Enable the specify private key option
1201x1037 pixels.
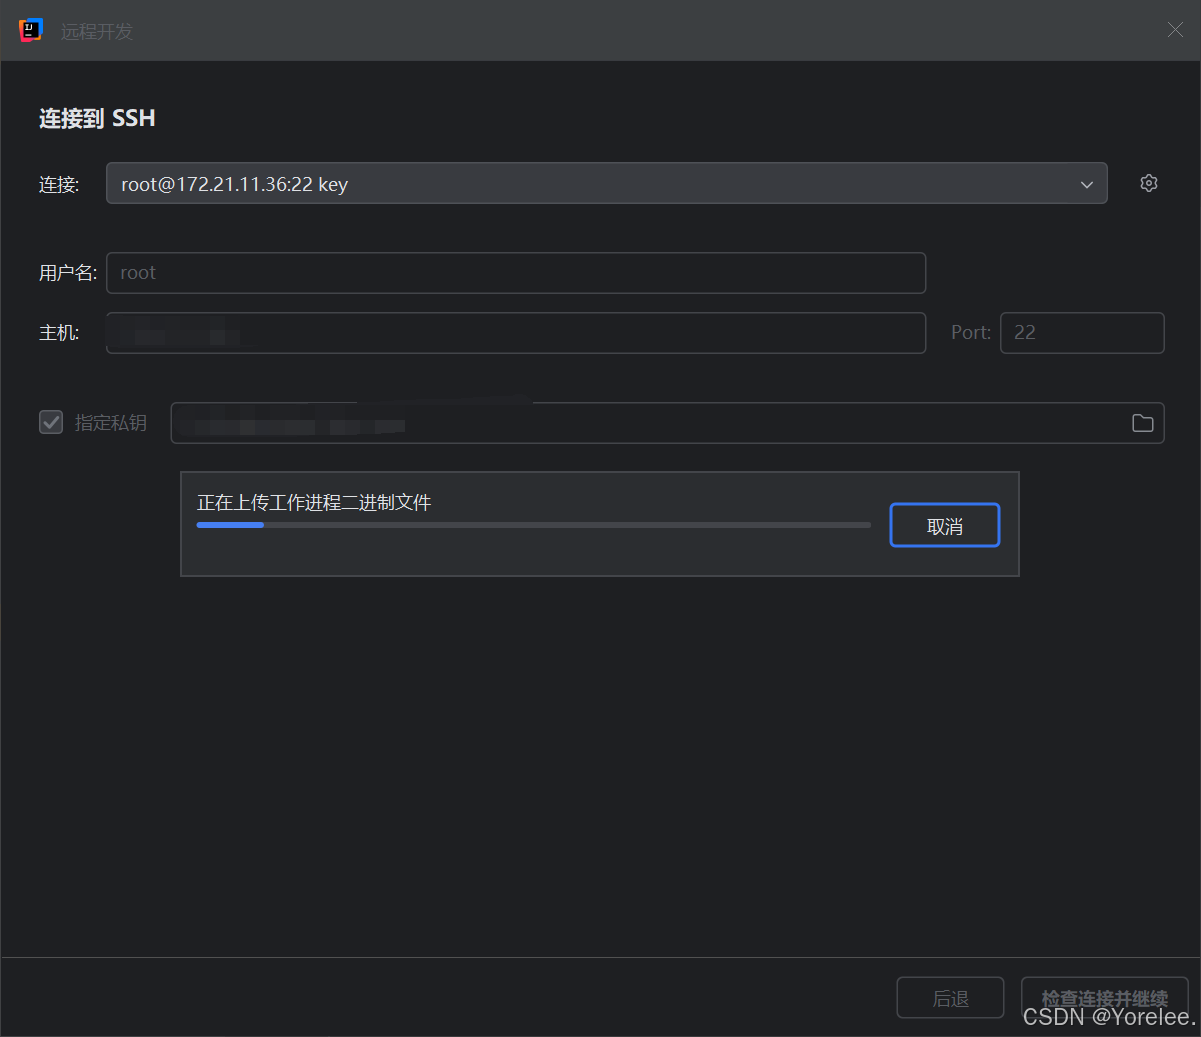tap(51, 422)
